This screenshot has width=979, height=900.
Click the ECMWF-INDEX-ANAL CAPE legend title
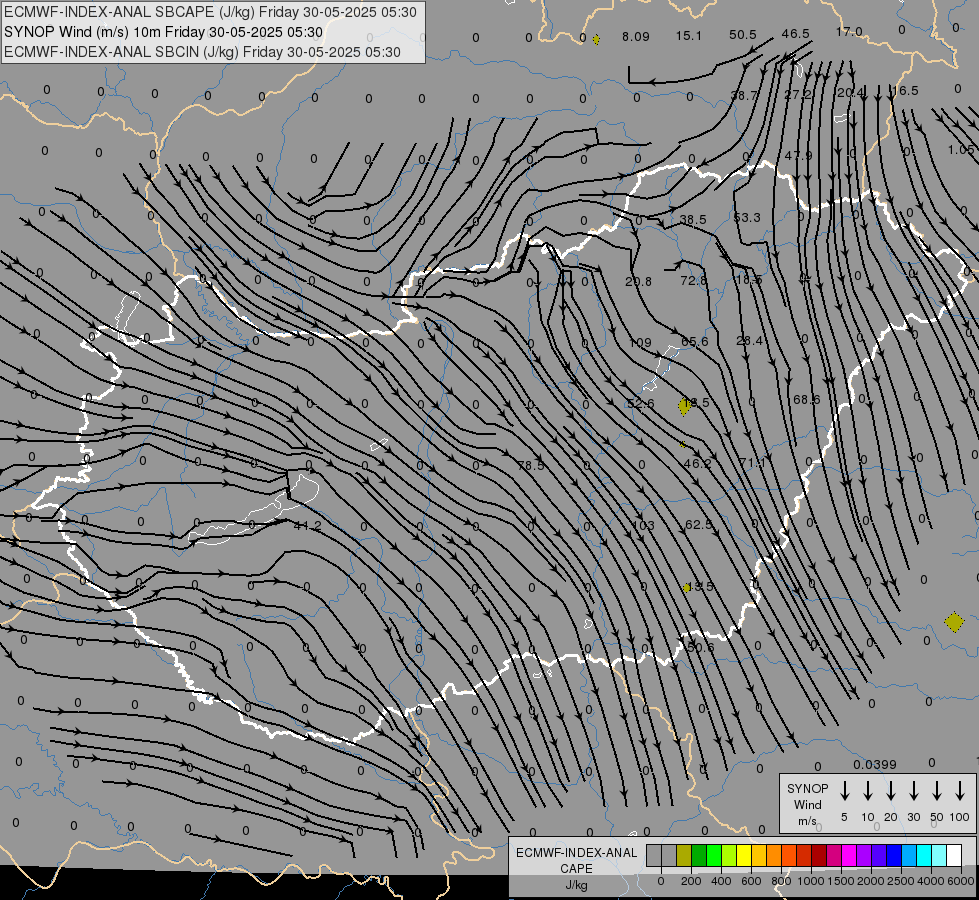(x=576, y=860)
